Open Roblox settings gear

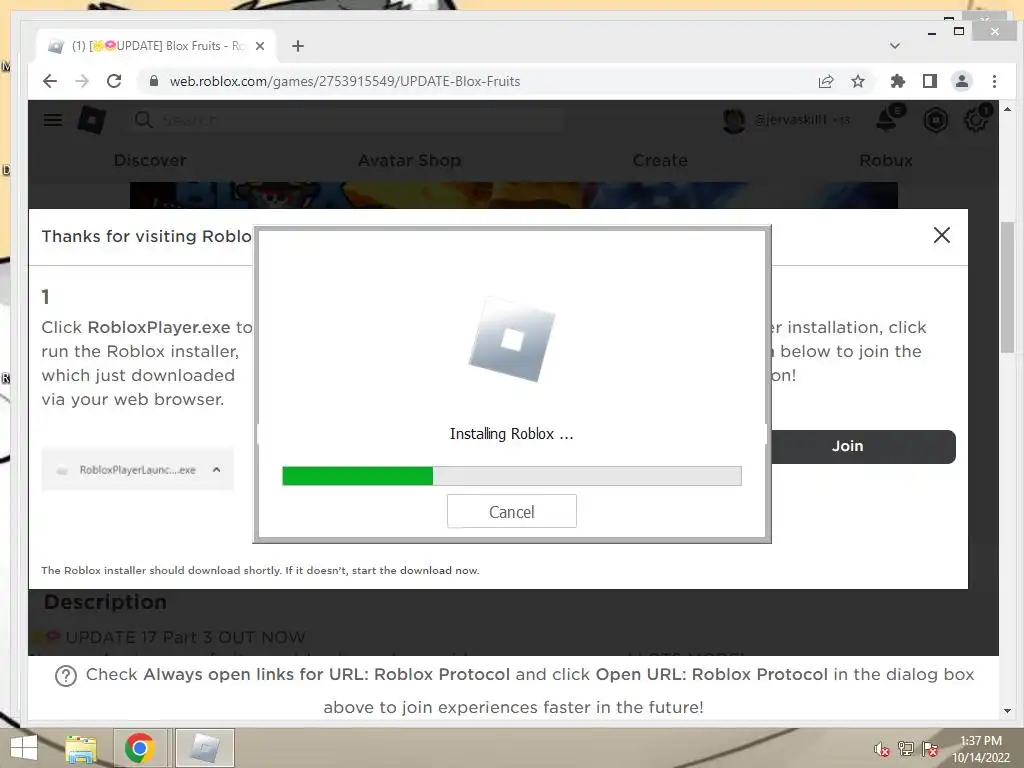[x=976, y=120]
